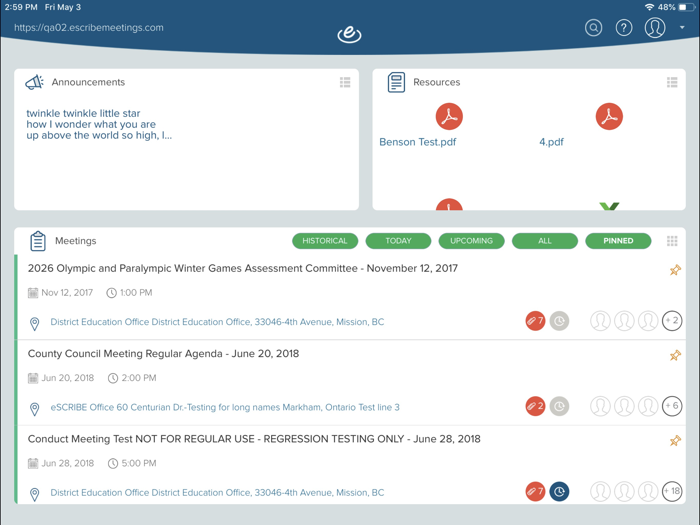The height and width of the screenshot is (525, 700).
Task: Switch Meetings panel to grid view
Action: coord(672,241)
